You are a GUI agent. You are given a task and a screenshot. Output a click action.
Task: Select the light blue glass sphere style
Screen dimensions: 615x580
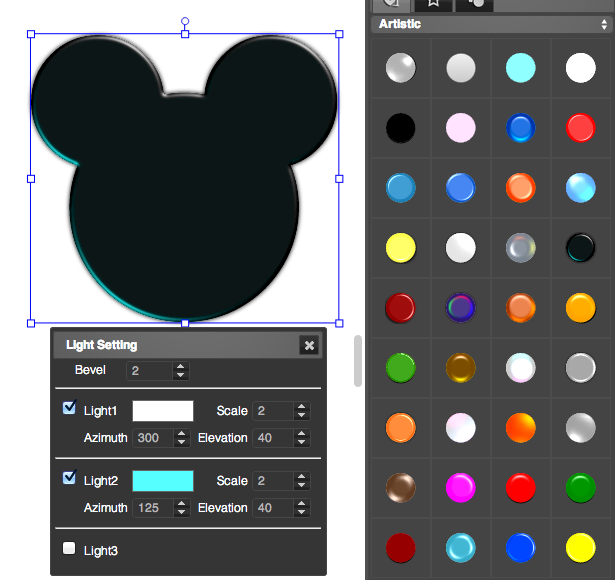click(x=580, y=188)
